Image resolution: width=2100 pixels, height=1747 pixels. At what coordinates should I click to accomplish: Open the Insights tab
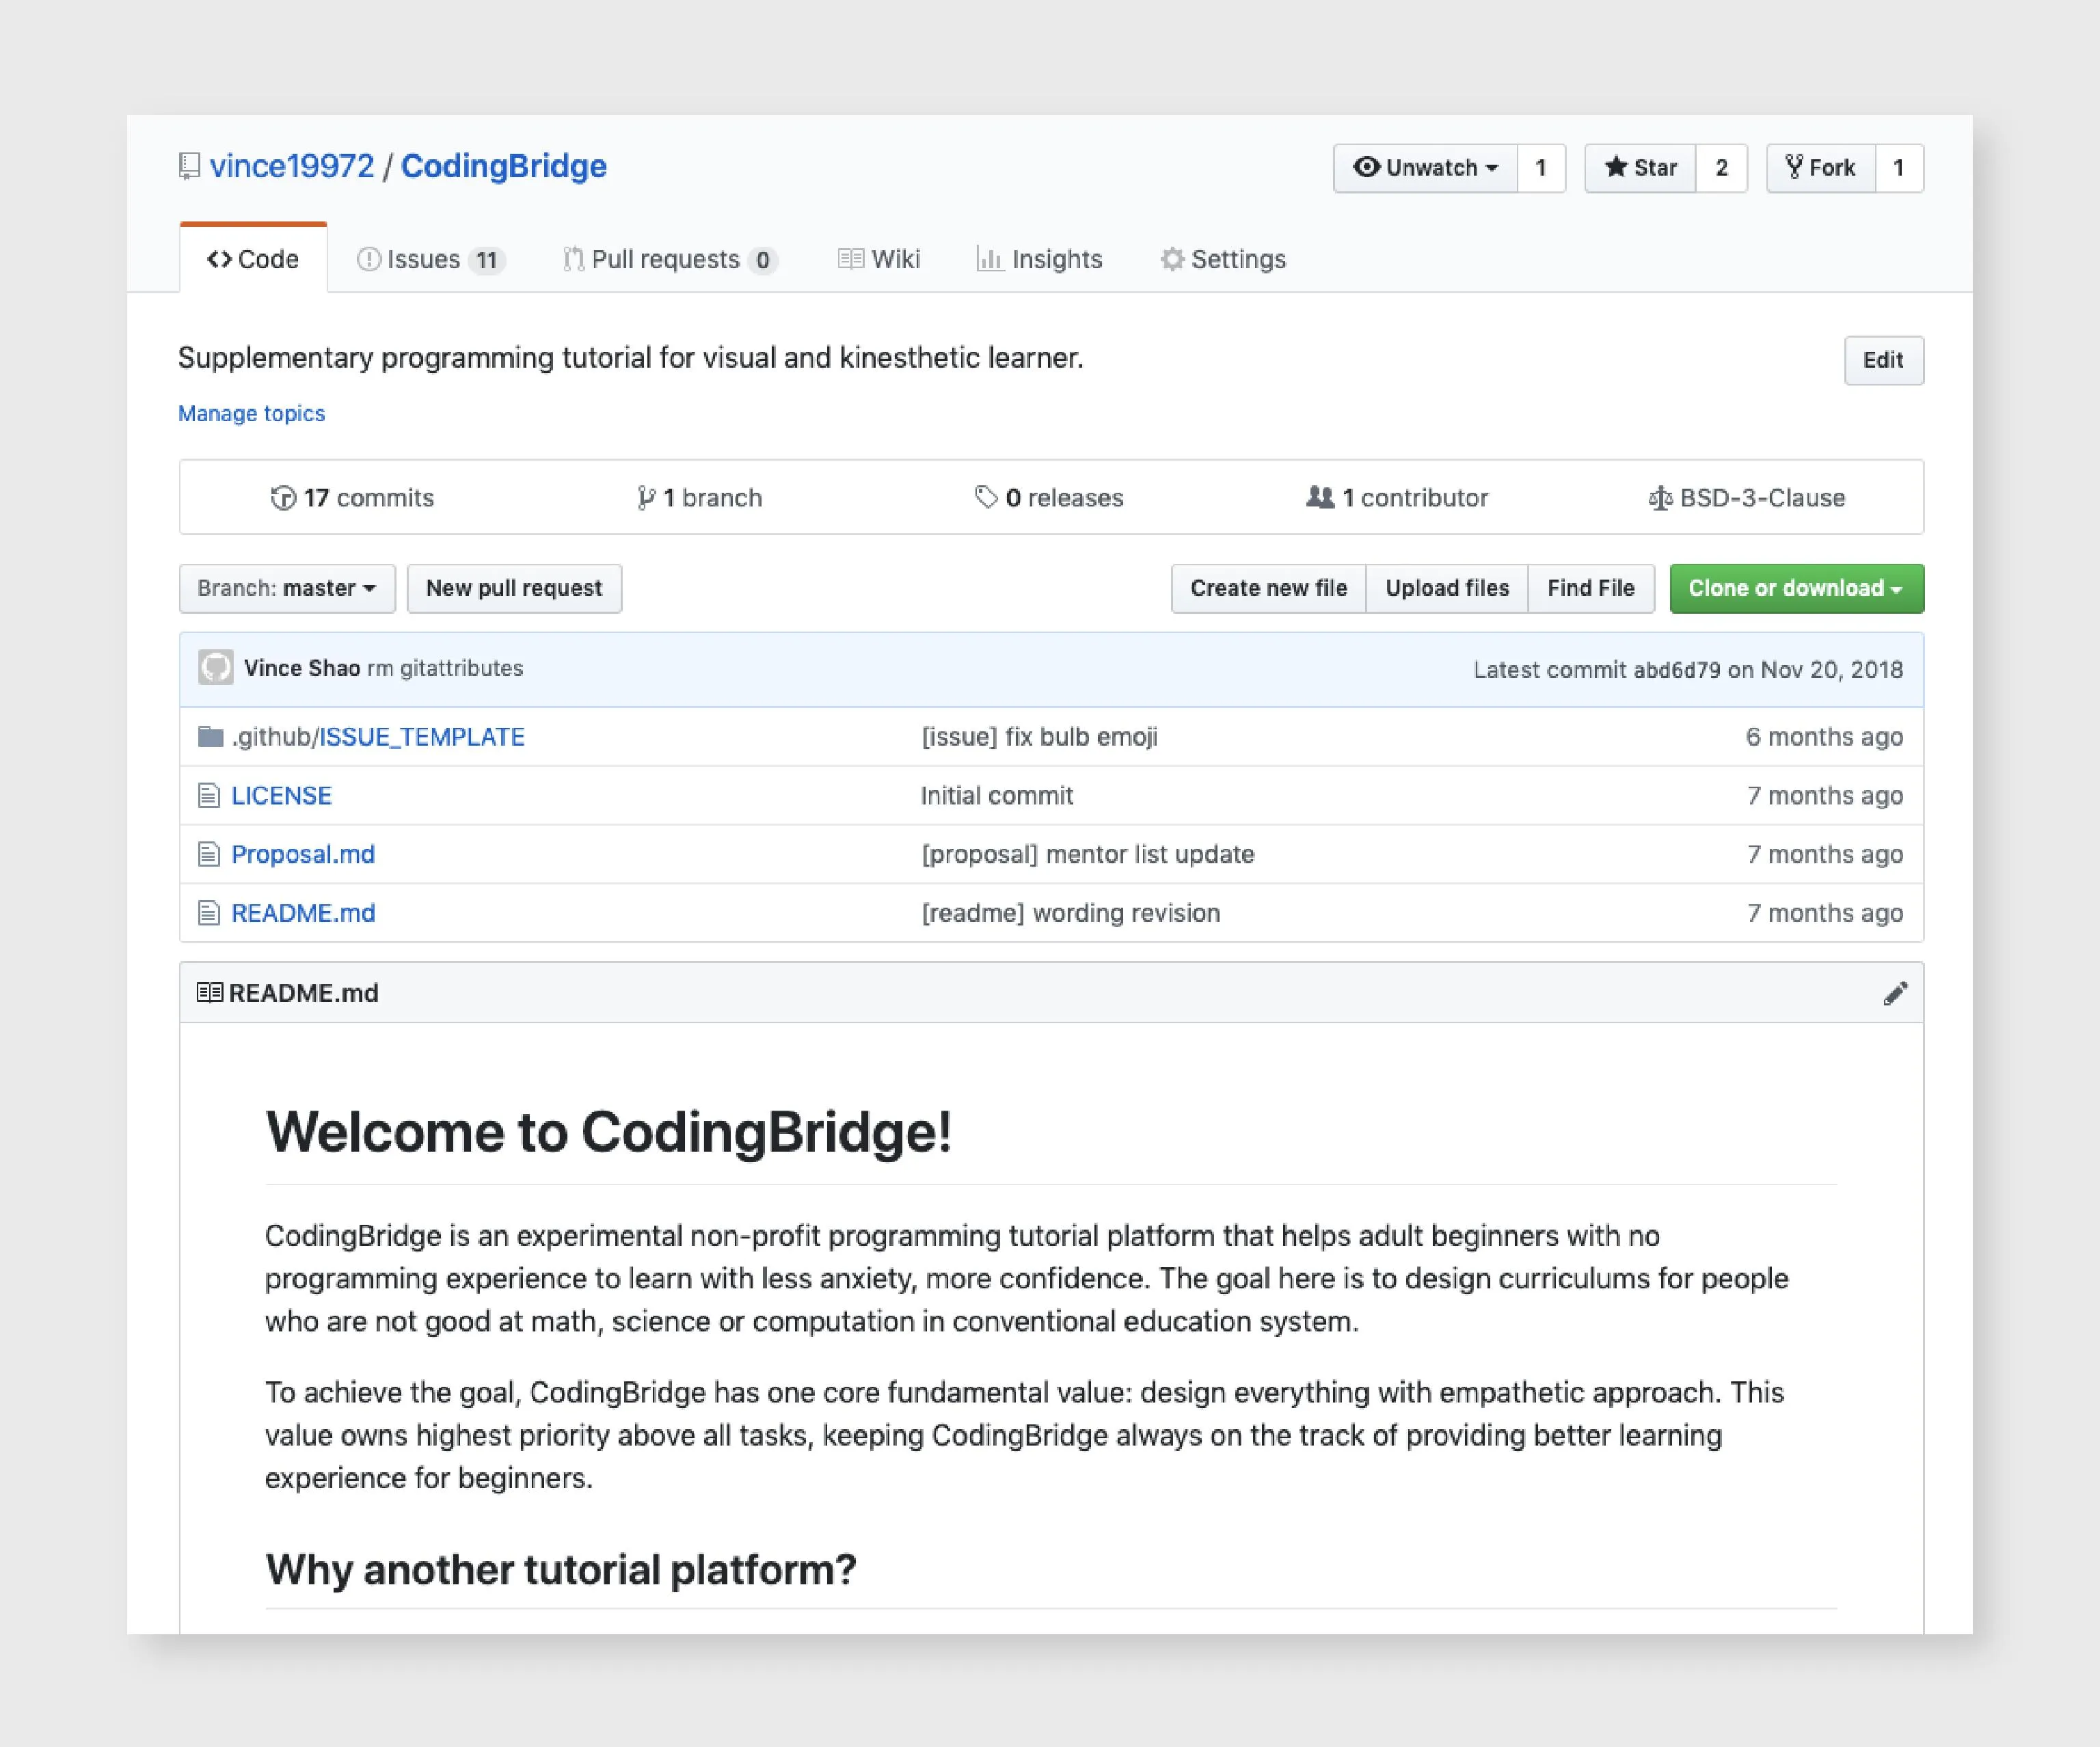tap(1039, 259)
